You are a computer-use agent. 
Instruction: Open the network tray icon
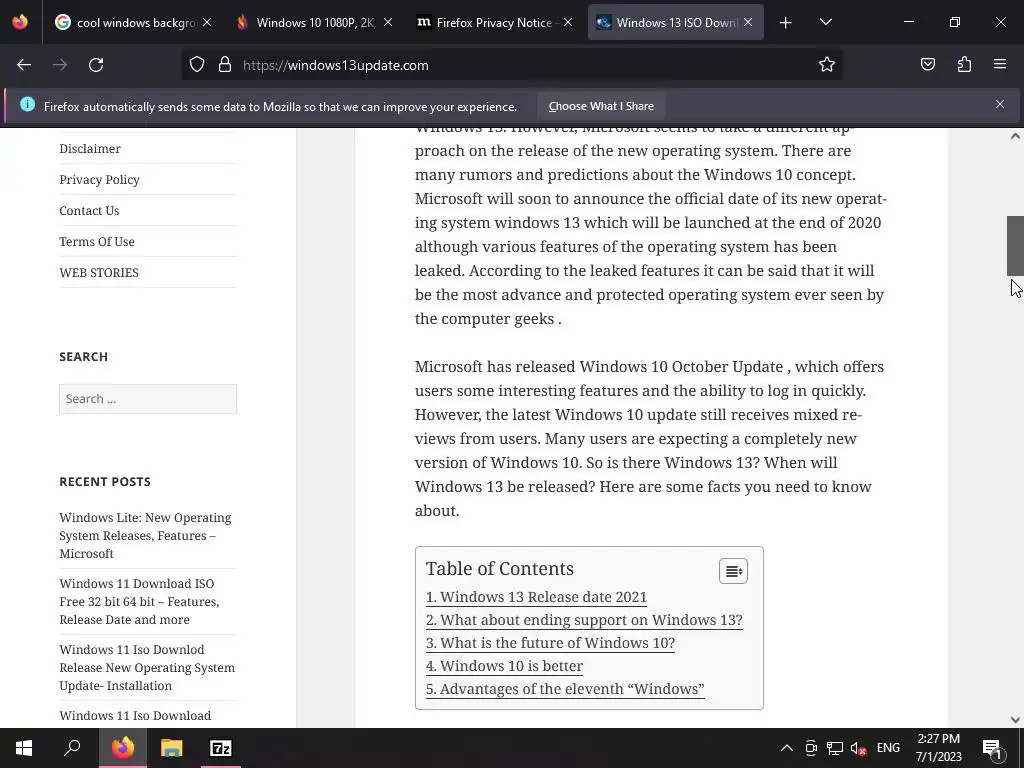(x=835, y=748)
